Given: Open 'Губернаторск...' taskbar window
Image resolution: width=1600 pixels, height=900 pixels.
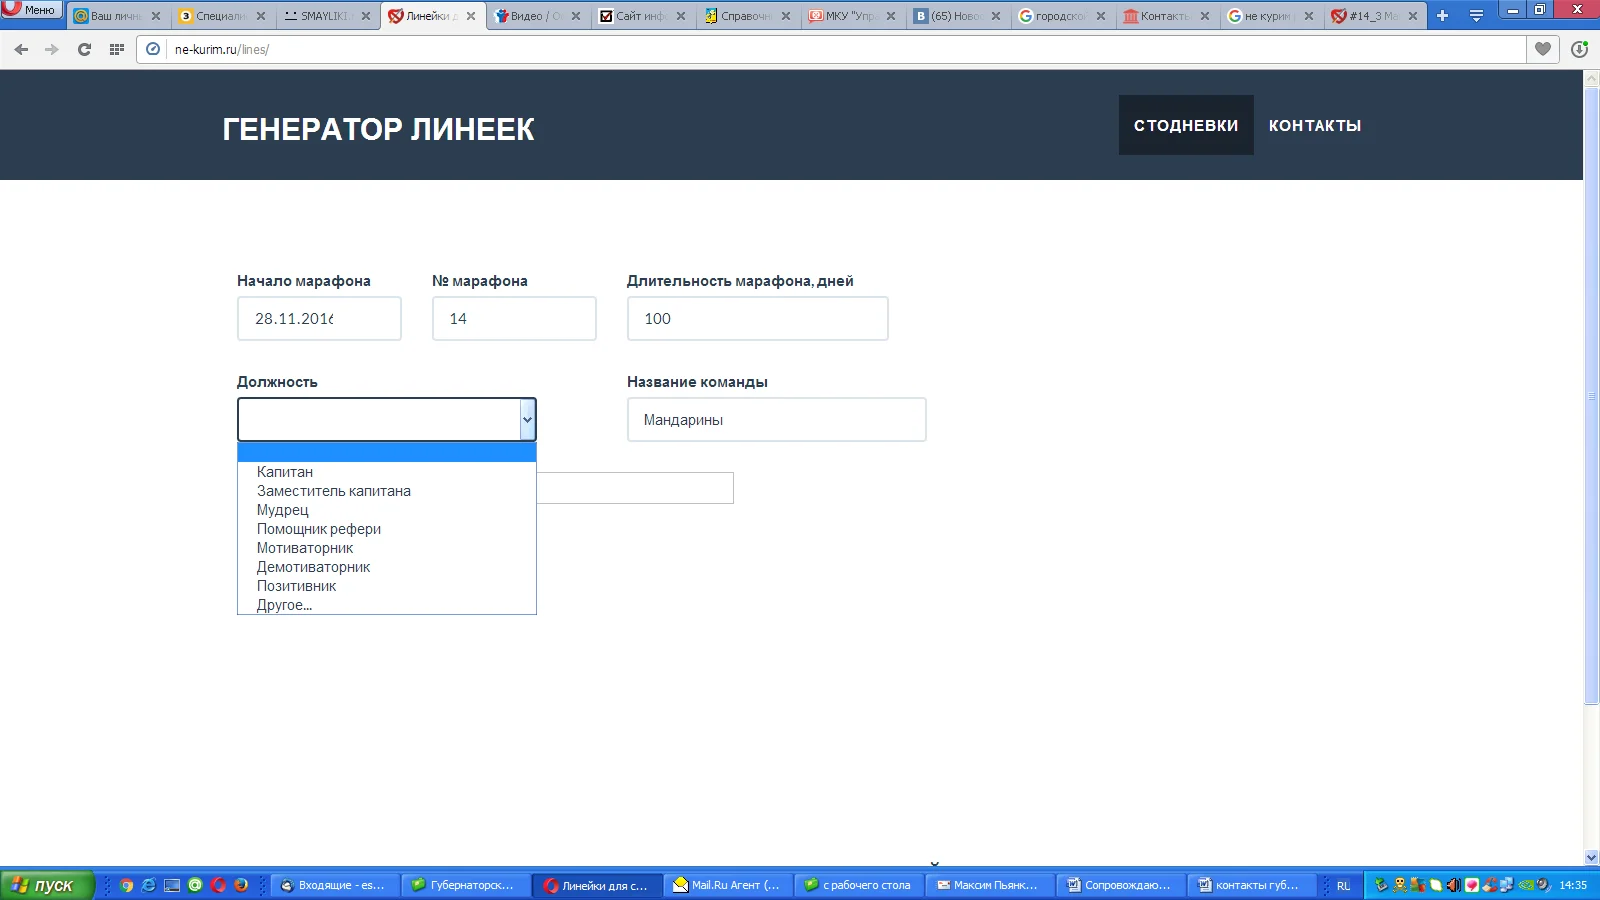Looking at the screenshot, I should point(466,885).
